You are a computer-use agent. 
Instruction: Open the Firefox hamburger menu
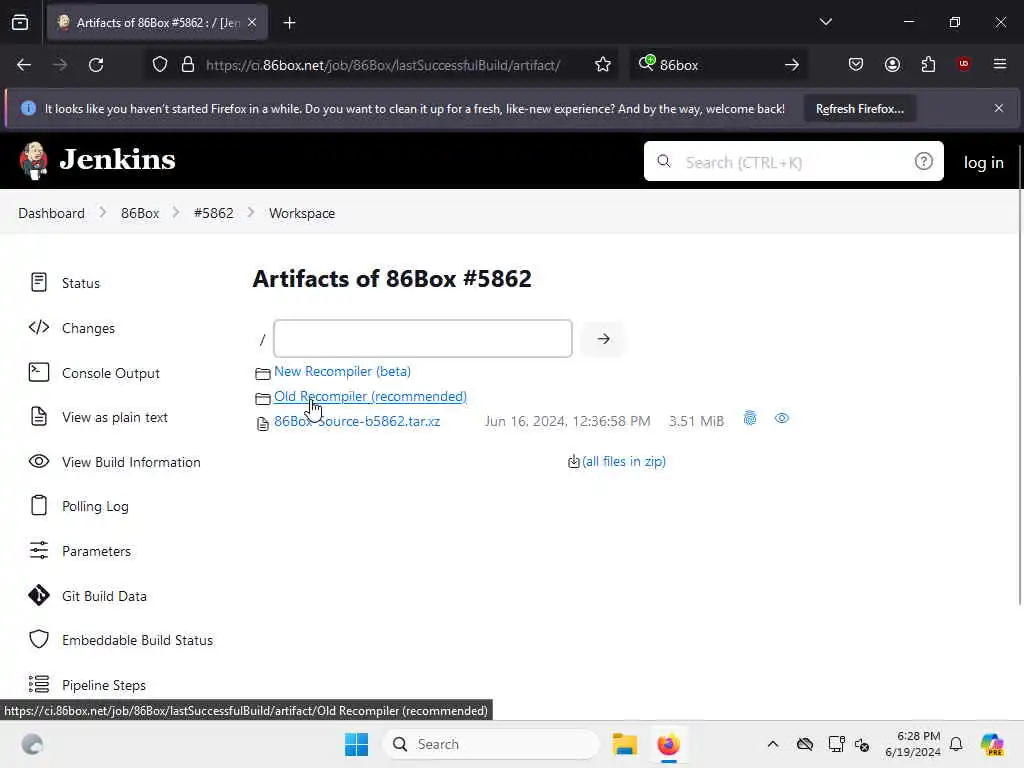(1000, 64)
